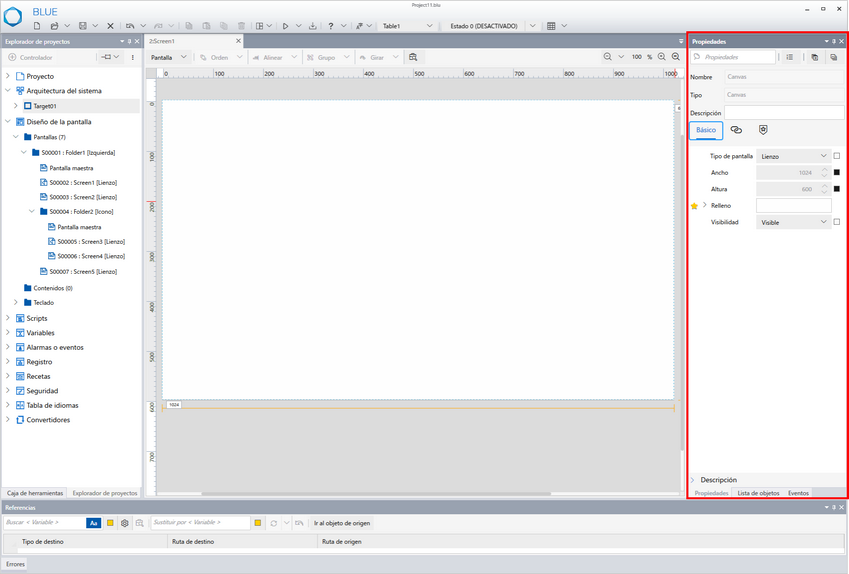The height and width of the screenshot is (574, 849).
Task: Open the security shield tab icon
Action: tap(763, 130)
